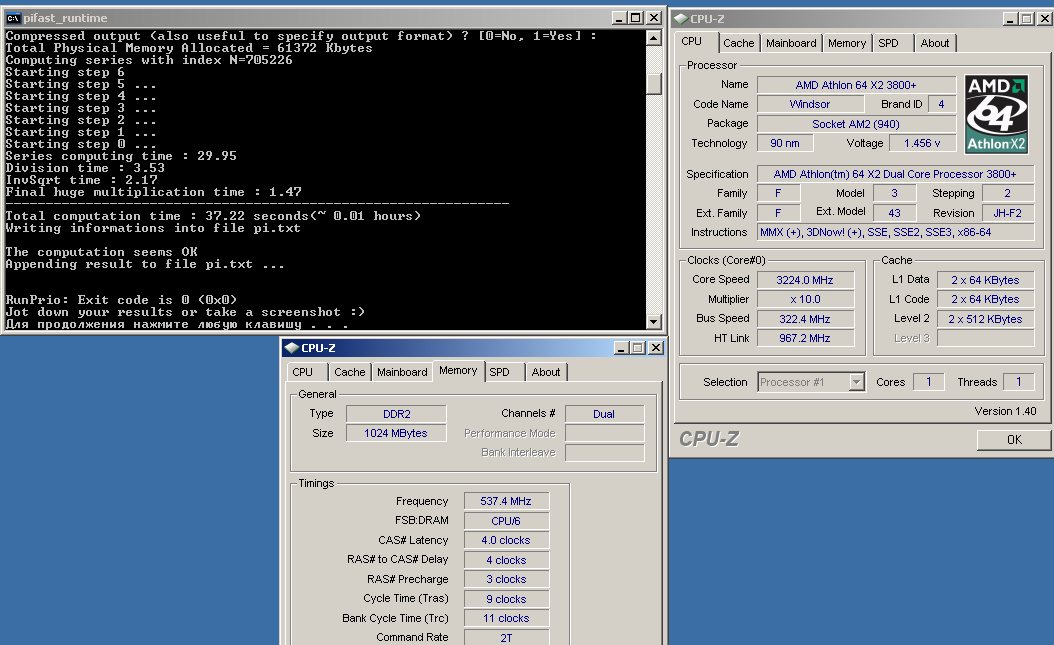Click the Brand ID value '4'

(942, 104)
